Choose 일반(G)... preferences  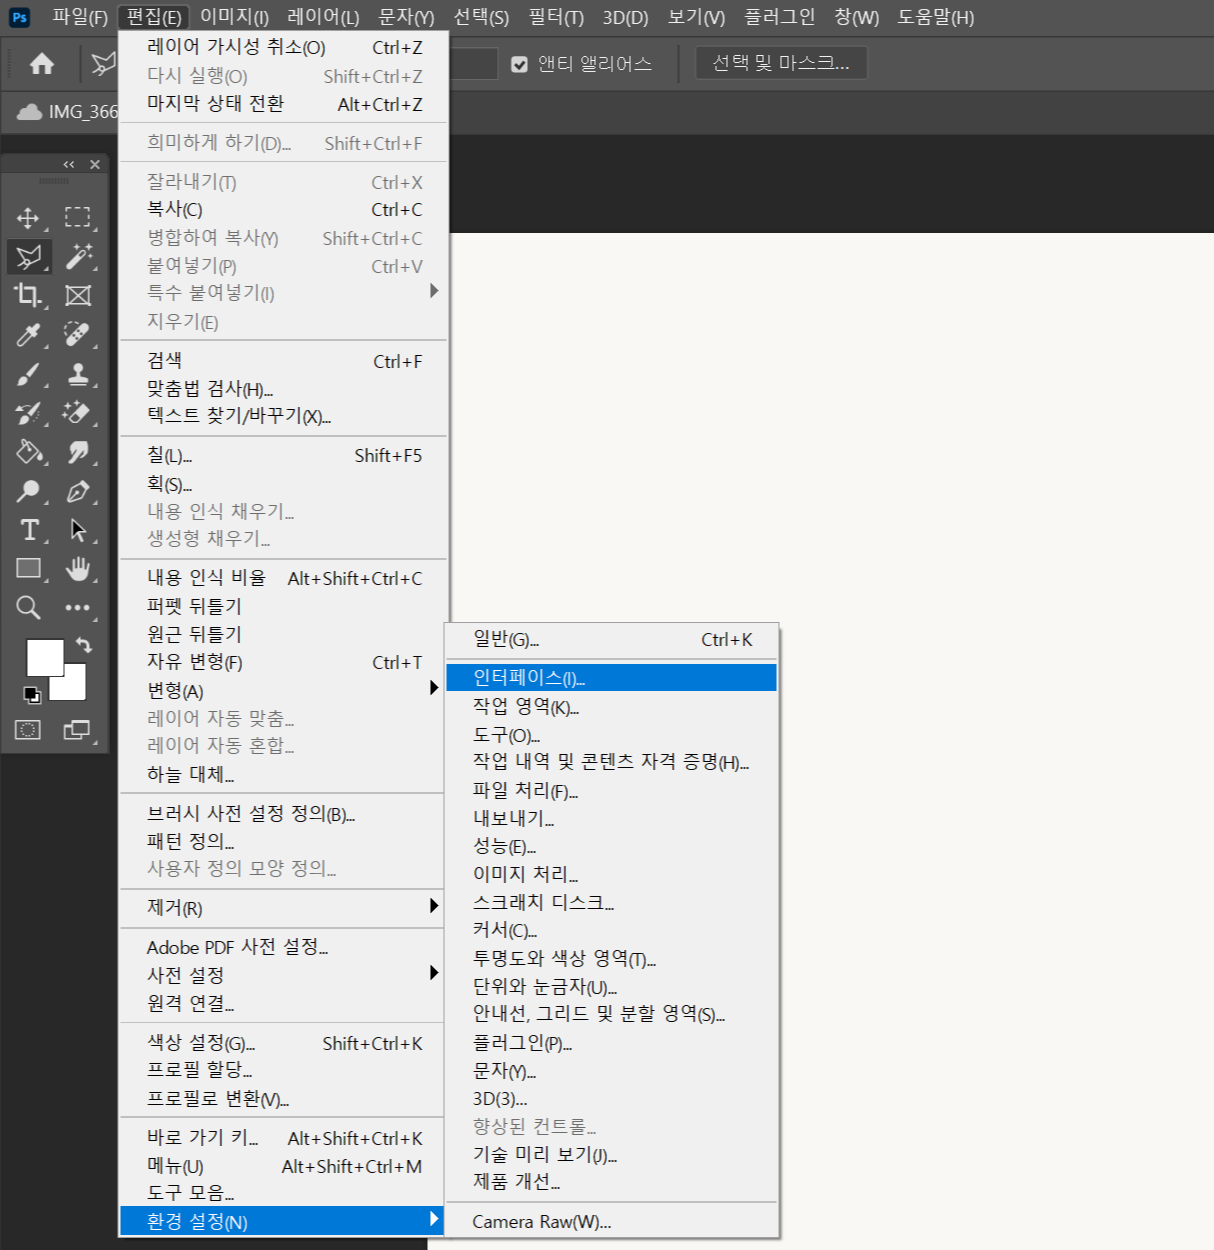611,640
